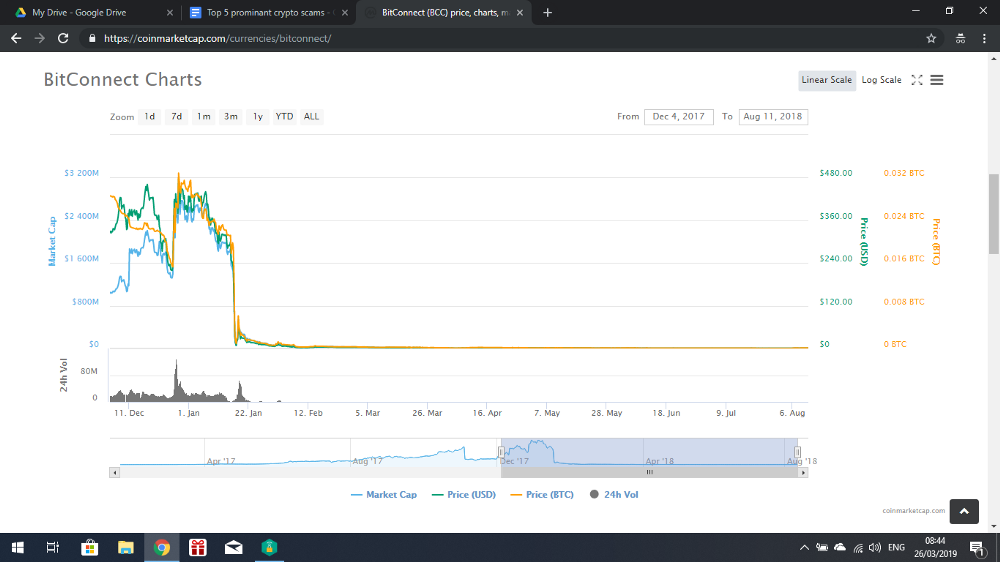Click the BitConnect Charts heading
Screen dimensions: 1000x562
122,80
